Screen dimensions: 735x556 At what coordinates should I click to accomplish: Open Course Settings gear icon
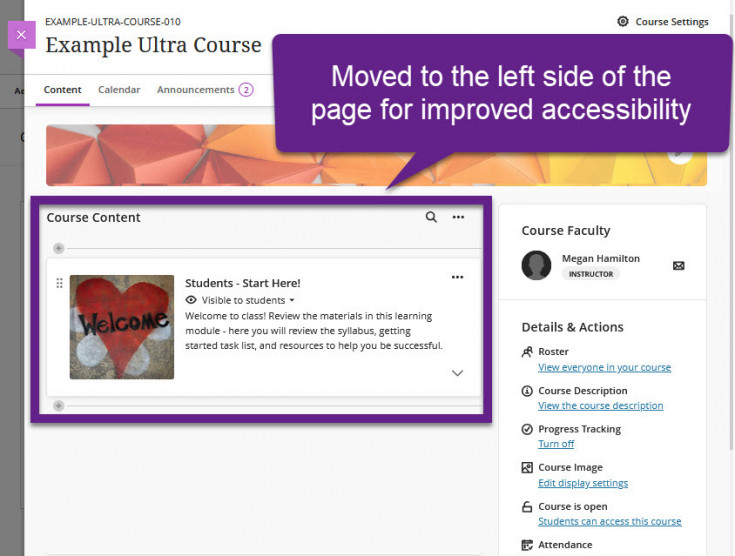point(622,22)
